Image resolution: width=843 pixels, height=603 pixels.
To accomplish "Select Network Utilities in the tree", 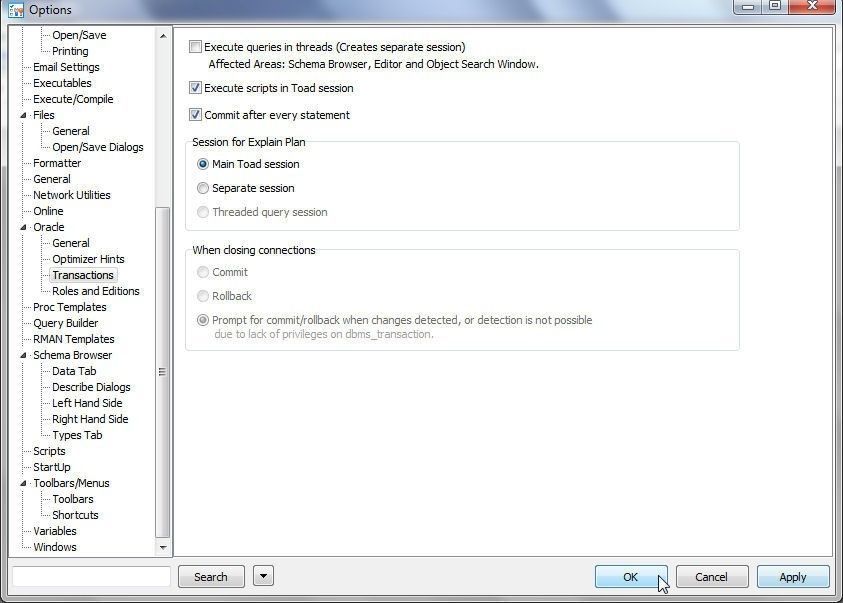I will (72, 195).
